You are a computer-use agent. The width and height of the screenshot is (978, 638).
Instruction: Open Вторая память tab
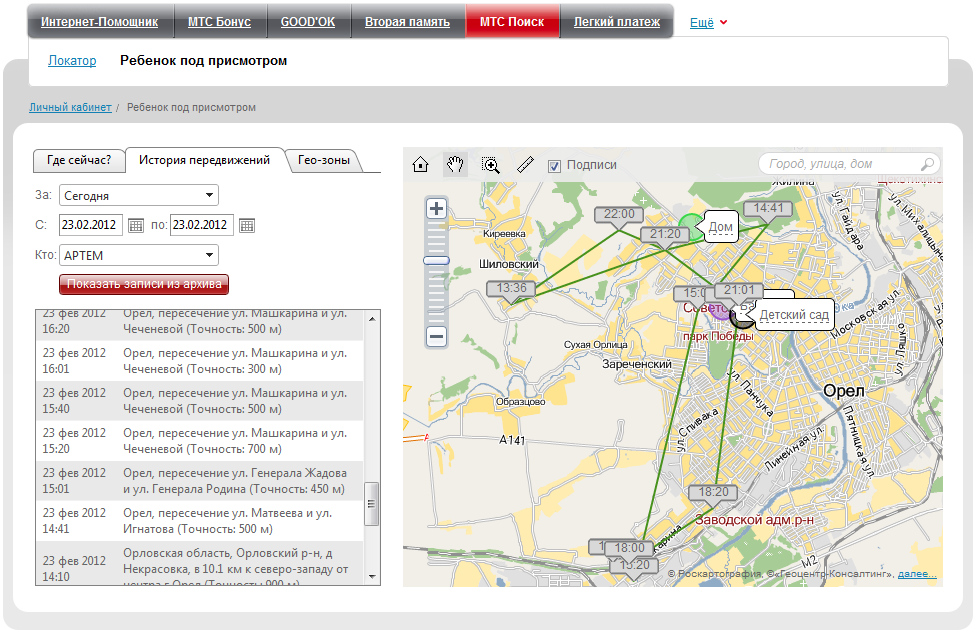coord(407,22)
